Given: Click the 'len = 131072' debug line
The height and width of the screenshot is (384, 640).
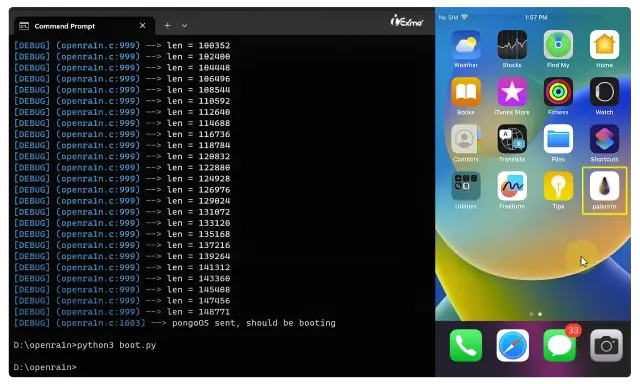Looking at the screenshot, I should coord(122,212).
